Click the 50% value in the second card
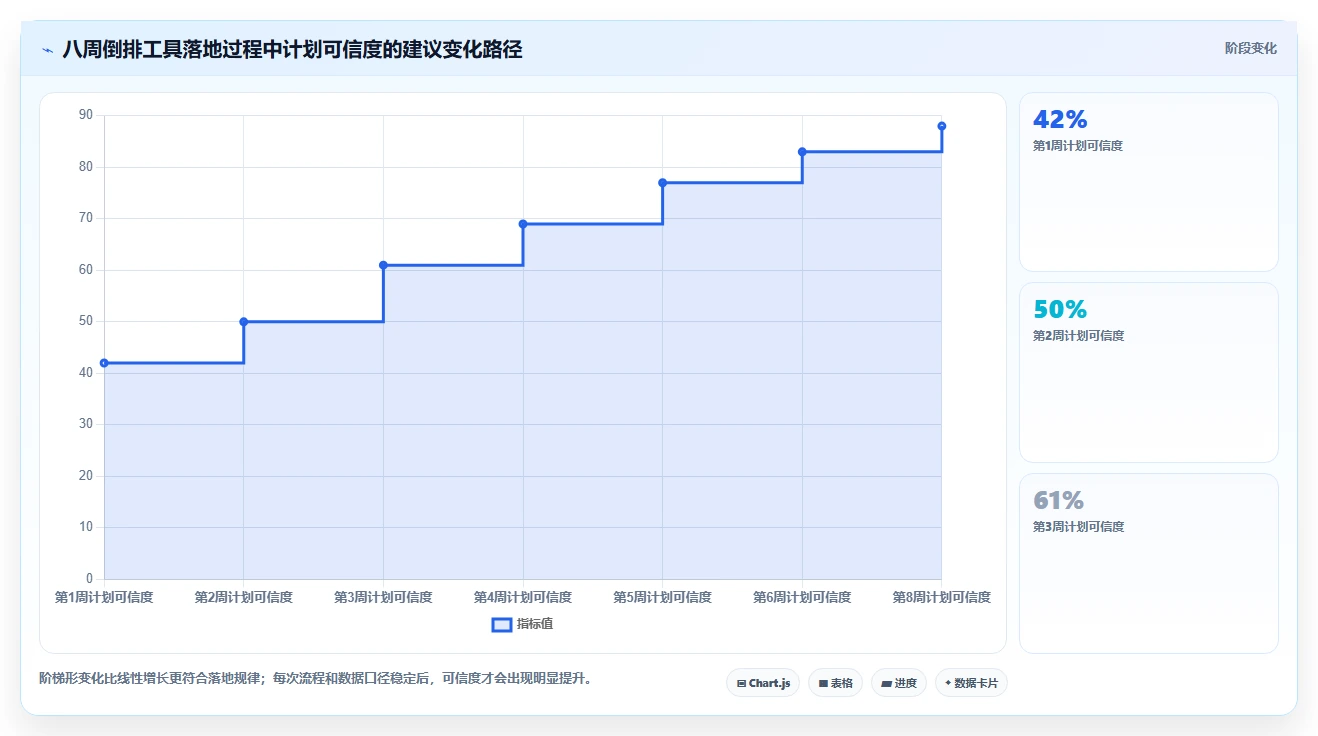This screenshot has width=1318, height=736. coord(1060,310)
